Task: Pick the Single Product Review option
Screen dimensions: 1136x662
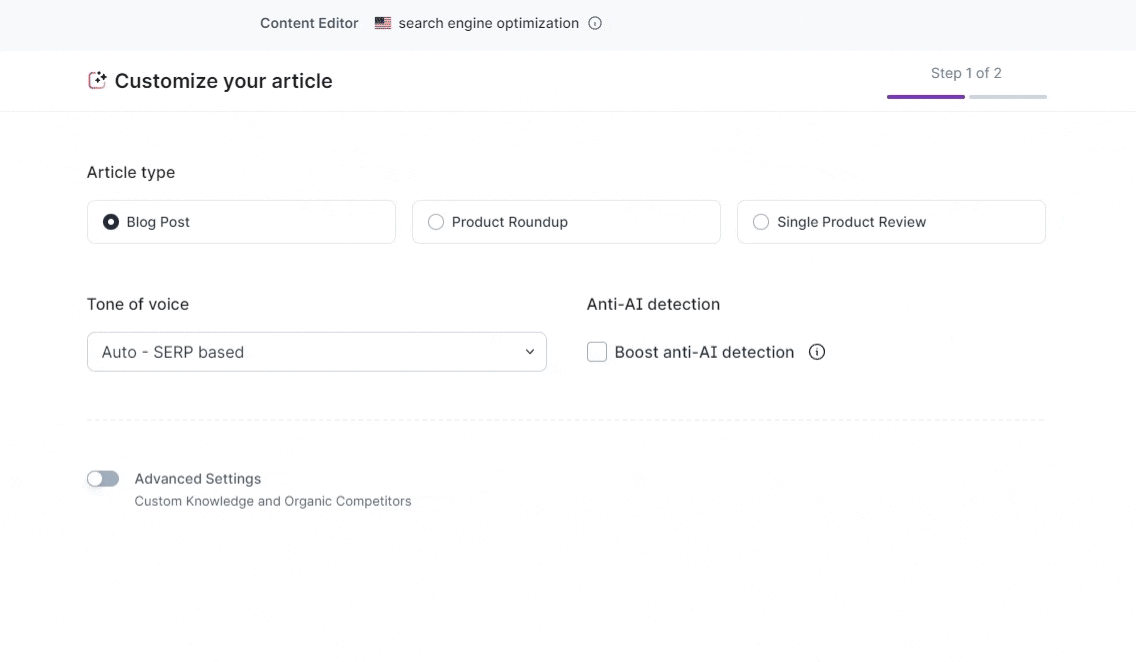Action: pos(761,222)
